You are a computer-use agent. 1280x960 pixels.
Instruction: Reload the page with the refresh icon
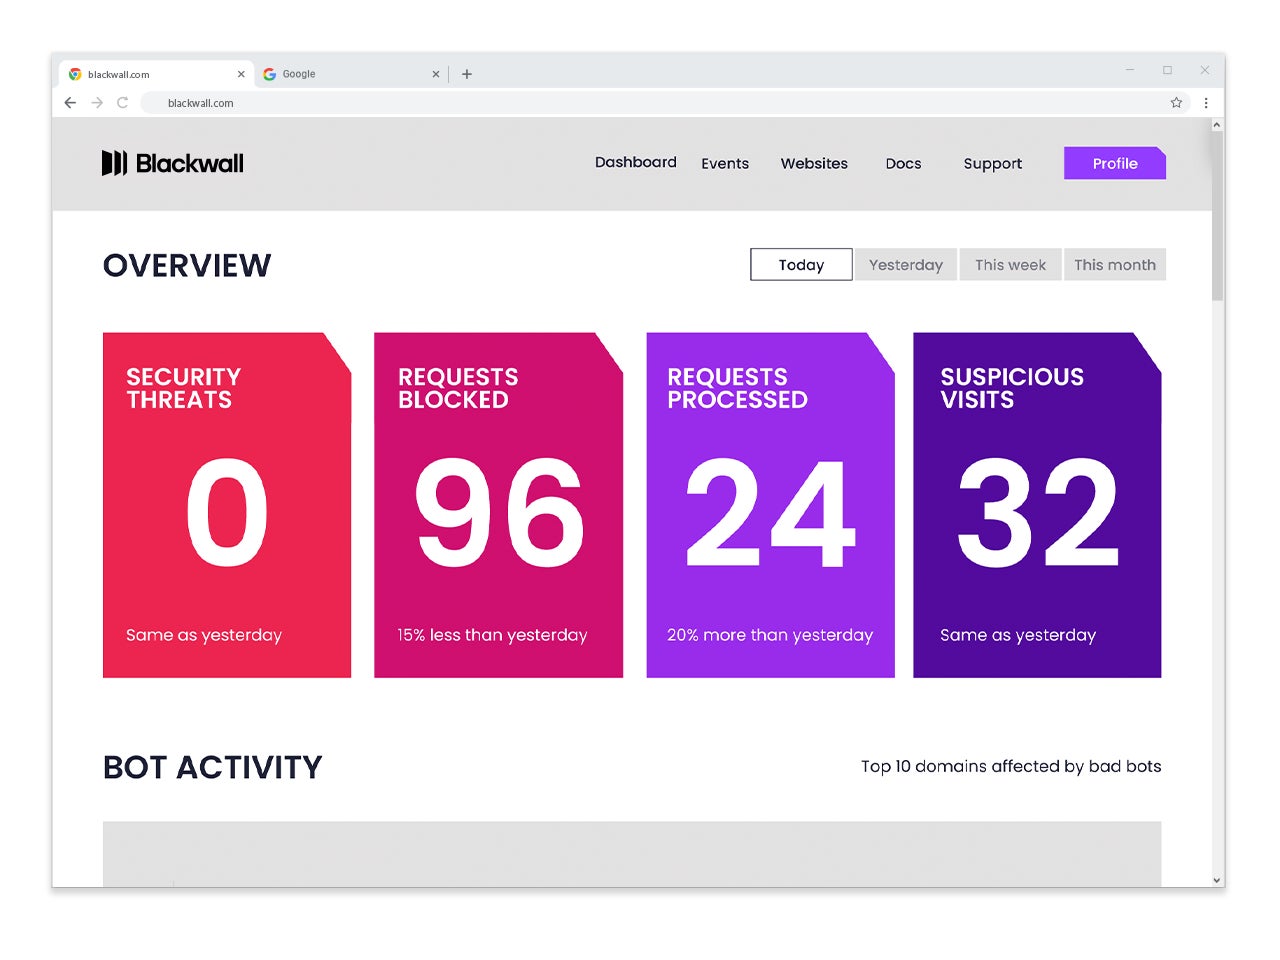[123, 103]
